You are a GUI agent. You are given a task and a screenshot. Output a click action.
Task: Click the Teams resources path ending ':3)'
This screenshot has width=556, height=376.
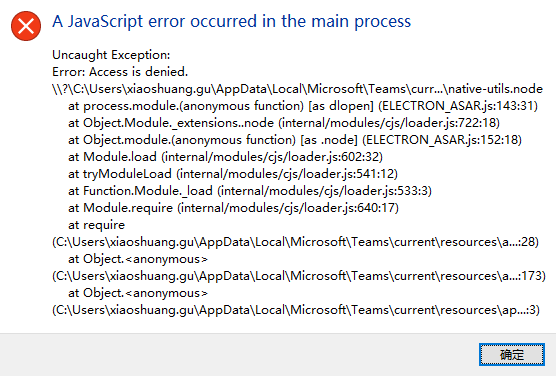tap(296, 310)
